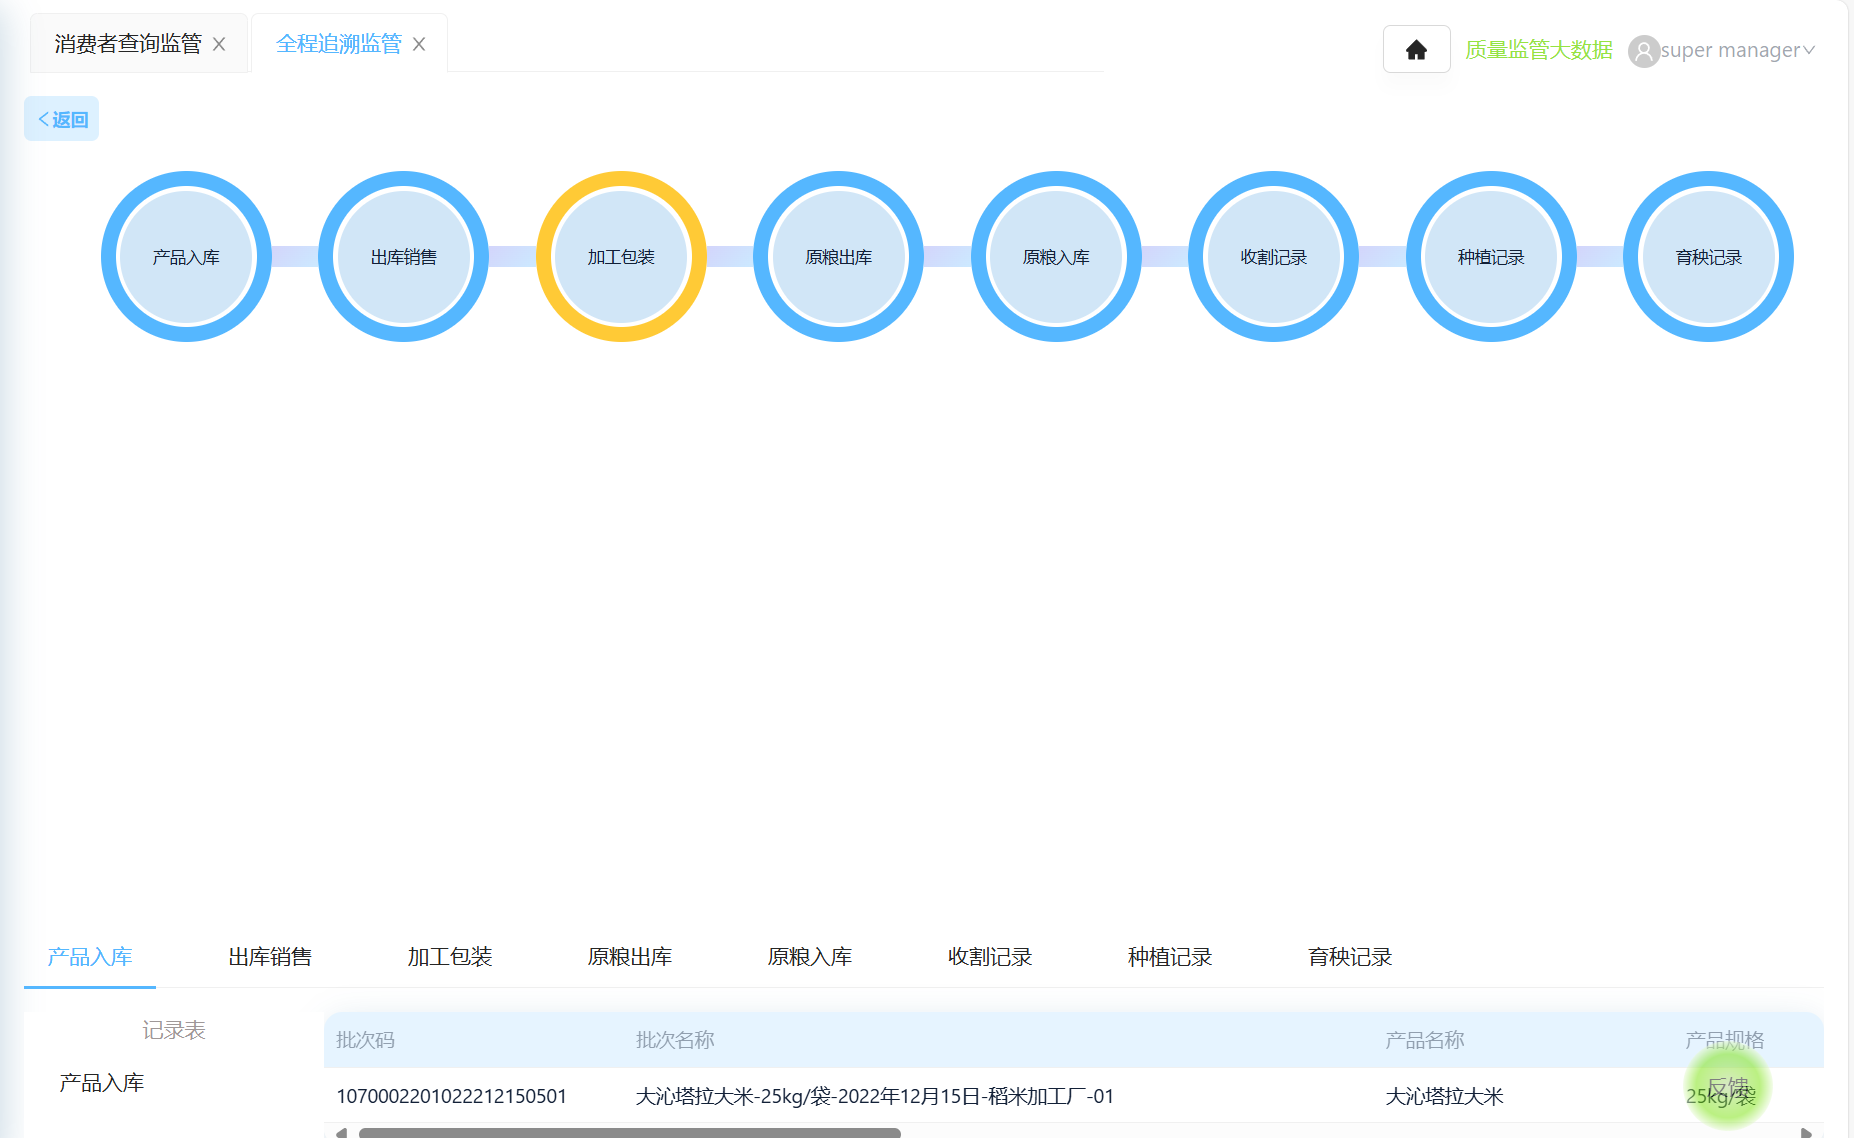Select the 产品入库 circle node
The width and height of the screenshot is (1854, 1138).
point(186,257)
